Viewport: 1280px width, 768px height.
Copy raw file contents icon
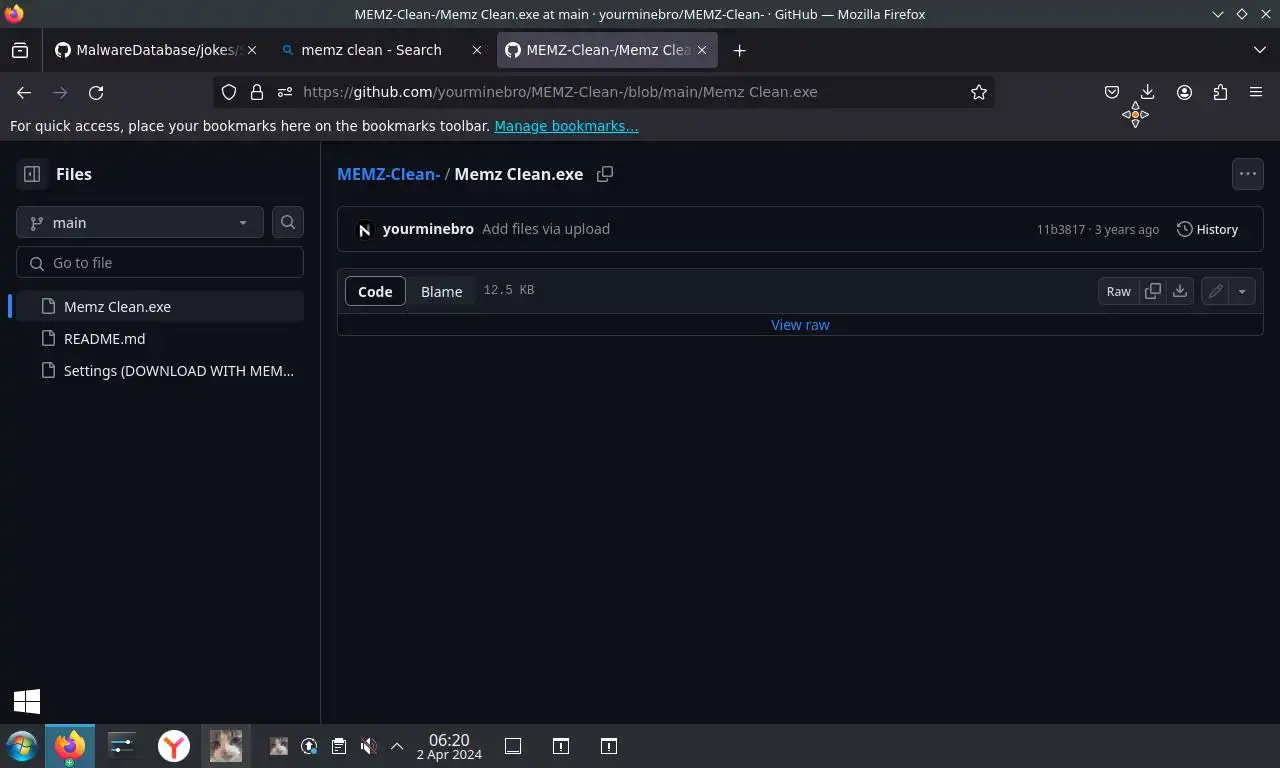coord(1153,291)
